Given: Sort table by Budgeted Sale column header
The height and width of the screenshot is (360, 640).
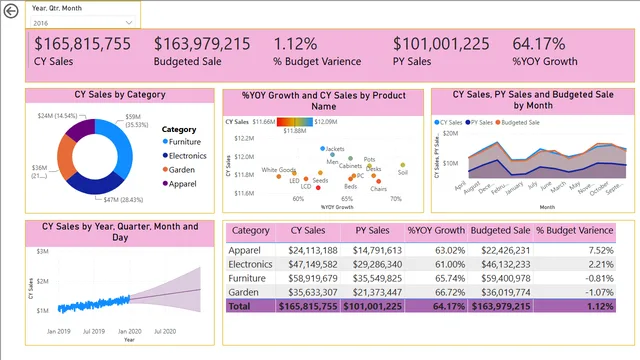Looking at the screenshot, I should 500,231.
